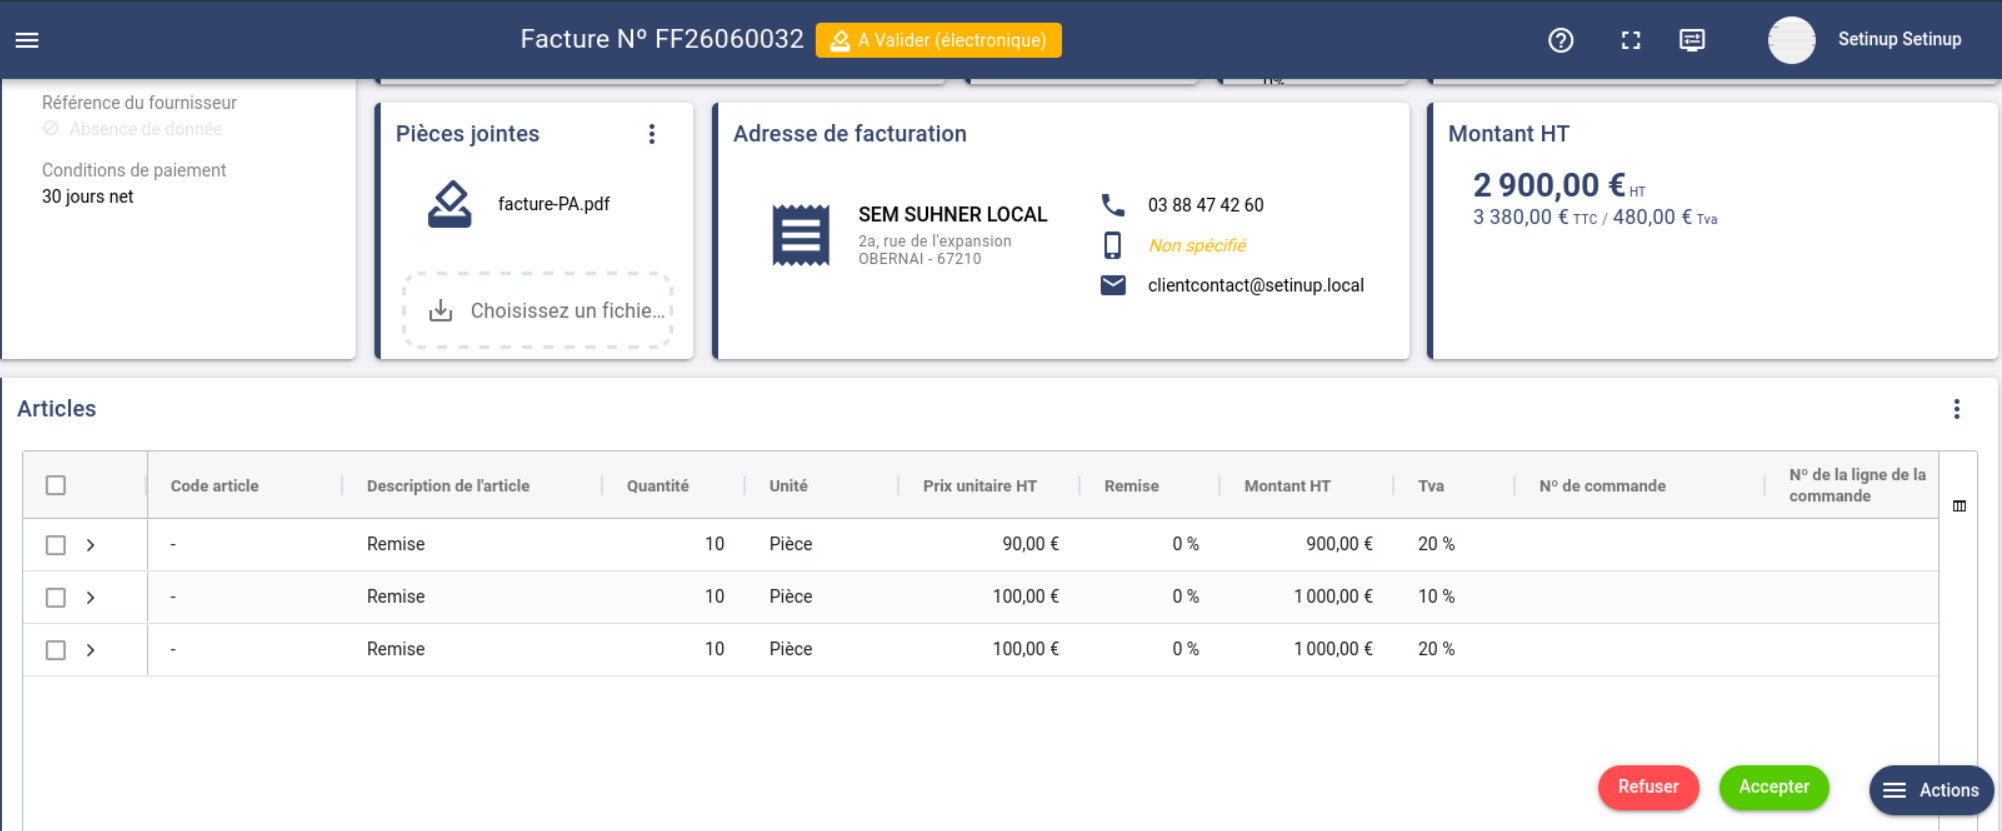
Task: Click the Choisissez un fichier upload zone
Action: click(538, 311)
